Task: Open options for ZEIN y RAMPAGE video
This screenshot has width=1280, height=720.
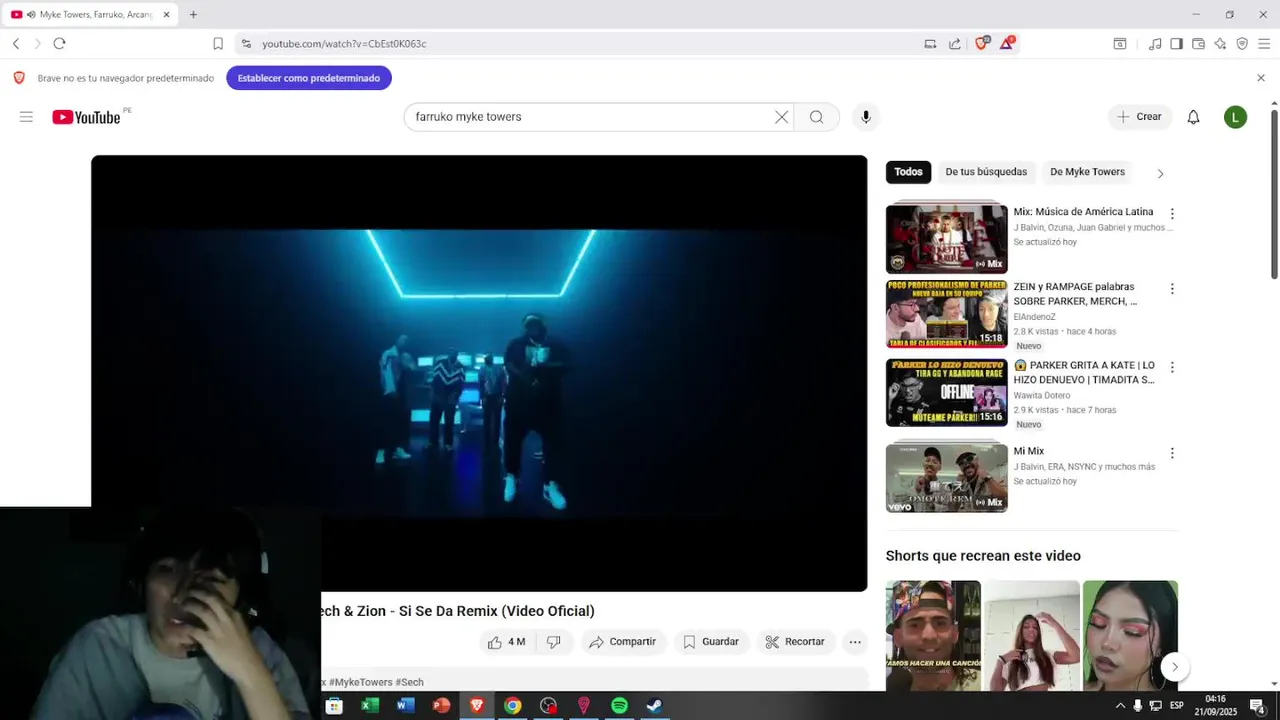Action: (1172, 289)
